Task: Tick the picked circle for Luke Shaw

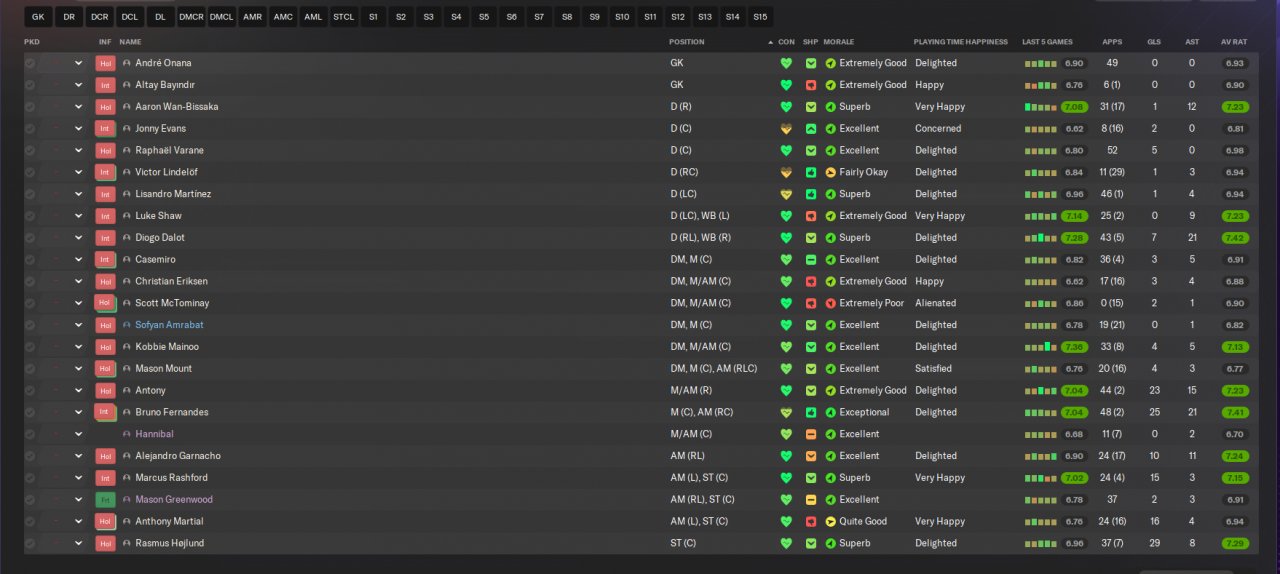Action: tap(30, 216)
